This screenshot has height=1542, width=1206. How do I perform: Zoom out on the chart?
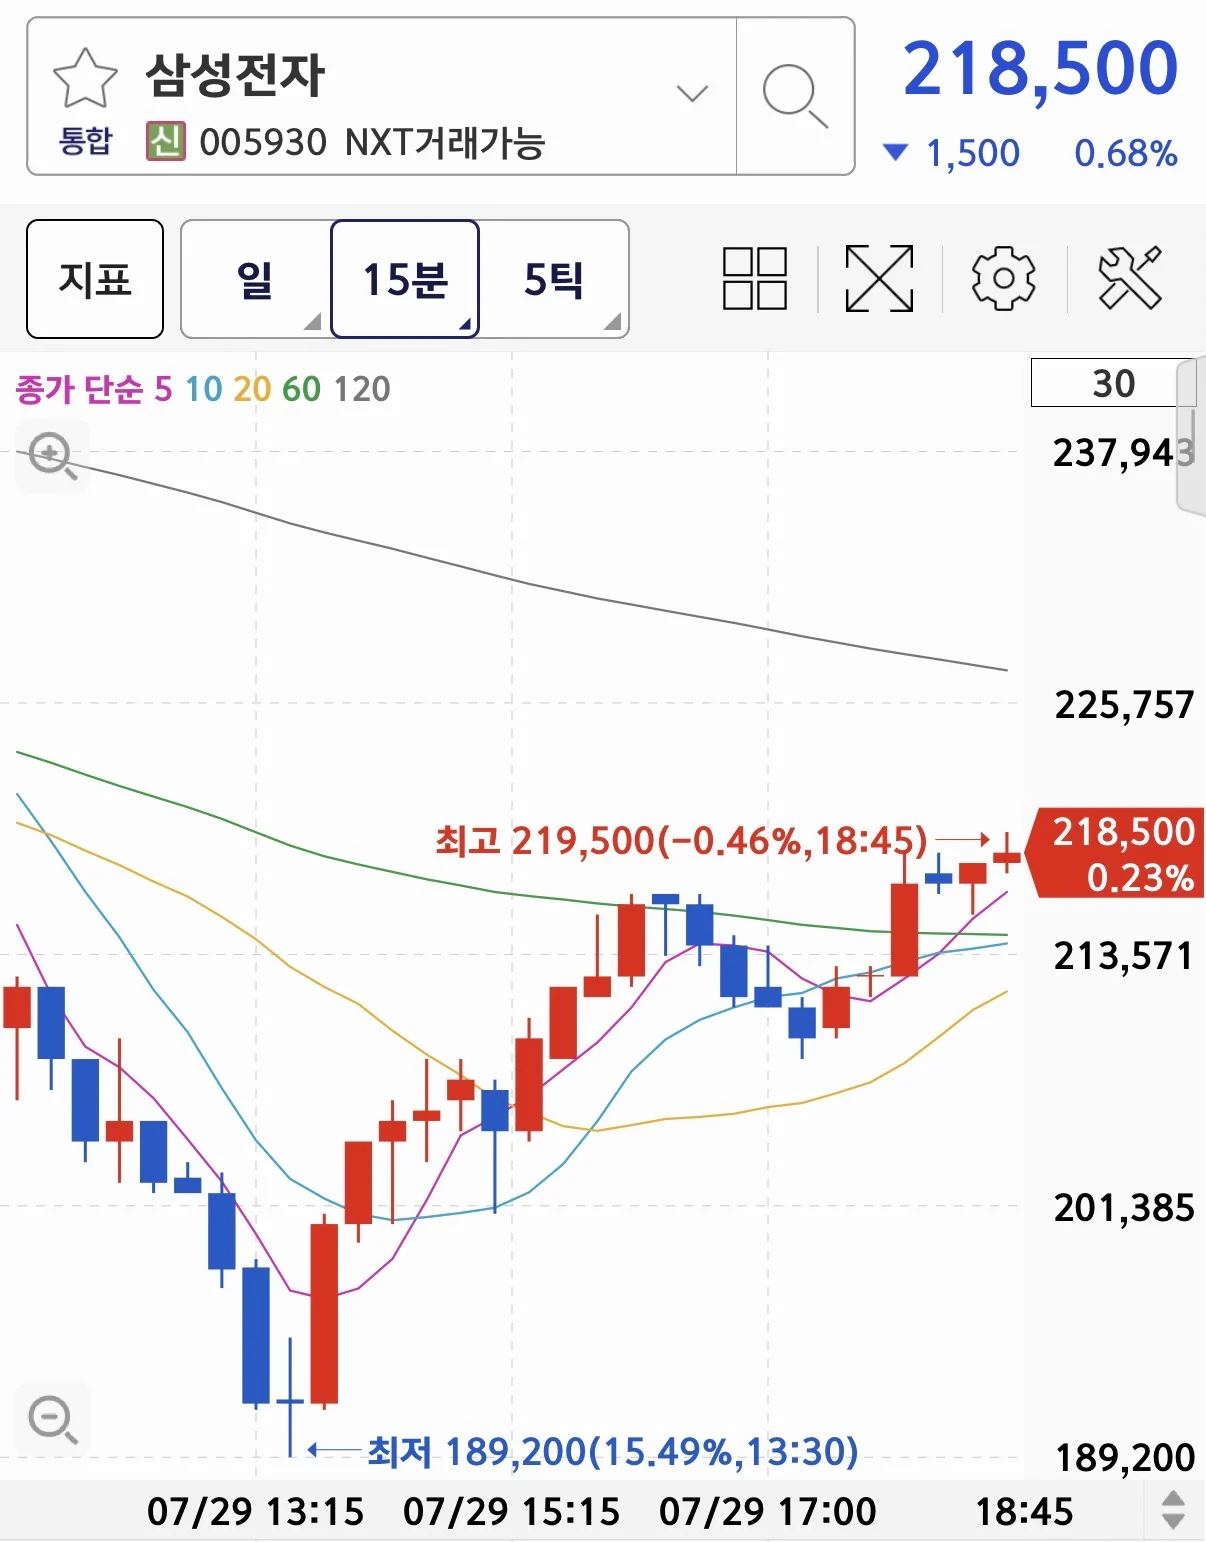point(52,1419)
